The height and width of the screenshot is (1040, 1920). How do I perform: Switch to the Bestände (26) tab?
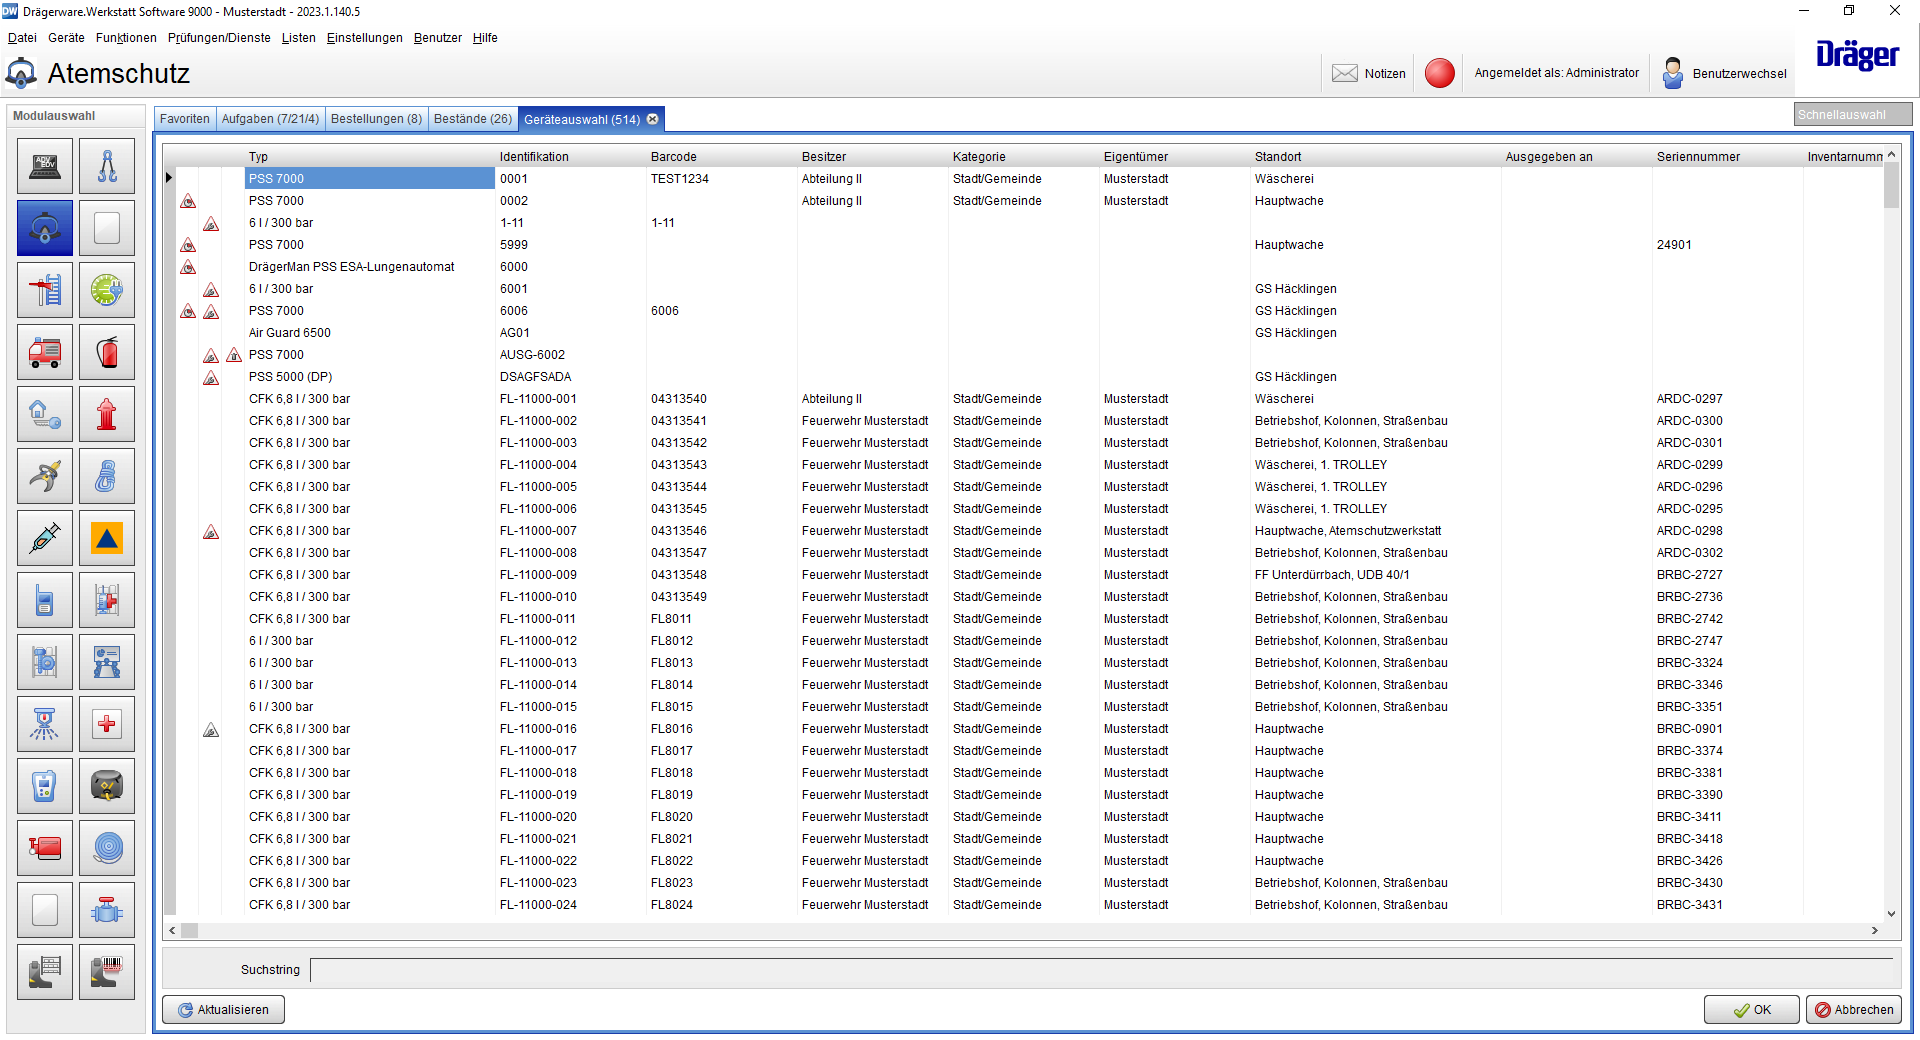473,119
